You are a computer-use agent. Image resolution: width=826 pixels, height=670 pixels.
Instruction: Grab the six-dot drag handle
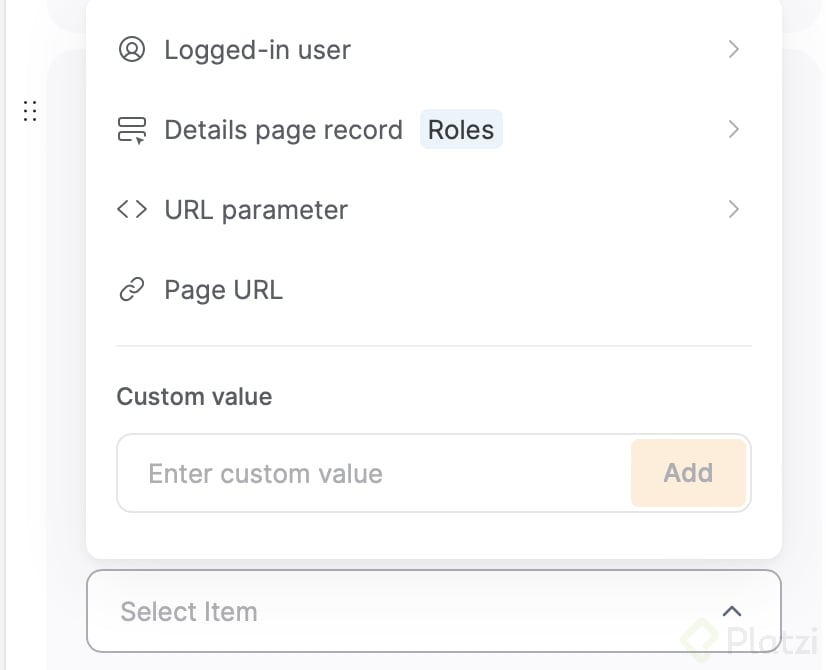(30, 111)
